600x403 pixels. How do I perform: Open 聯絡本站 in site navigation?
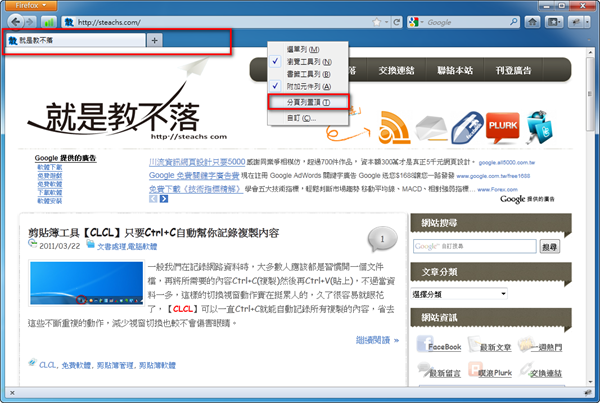point(455,70)
